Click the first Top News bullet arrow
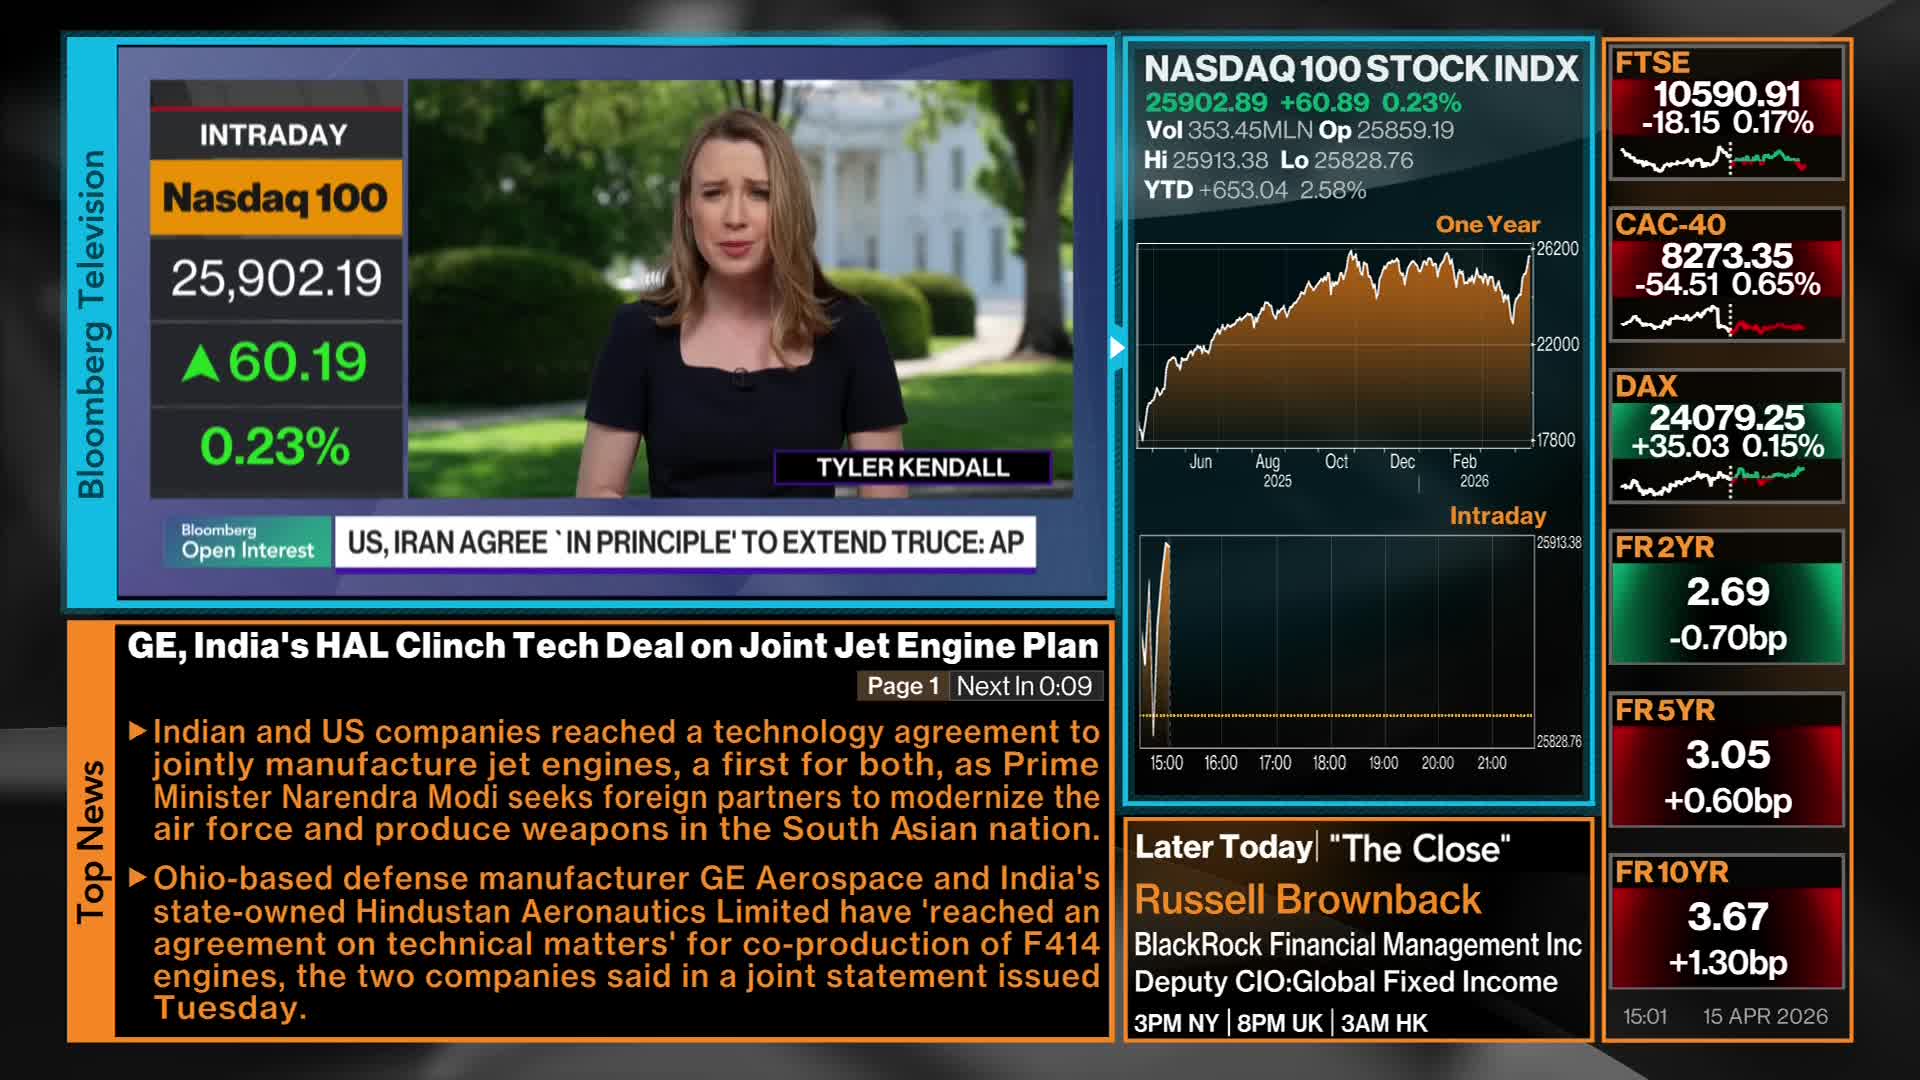Image resolution: width=1920 pixels, height=1080 pixels. pos(138,731)
